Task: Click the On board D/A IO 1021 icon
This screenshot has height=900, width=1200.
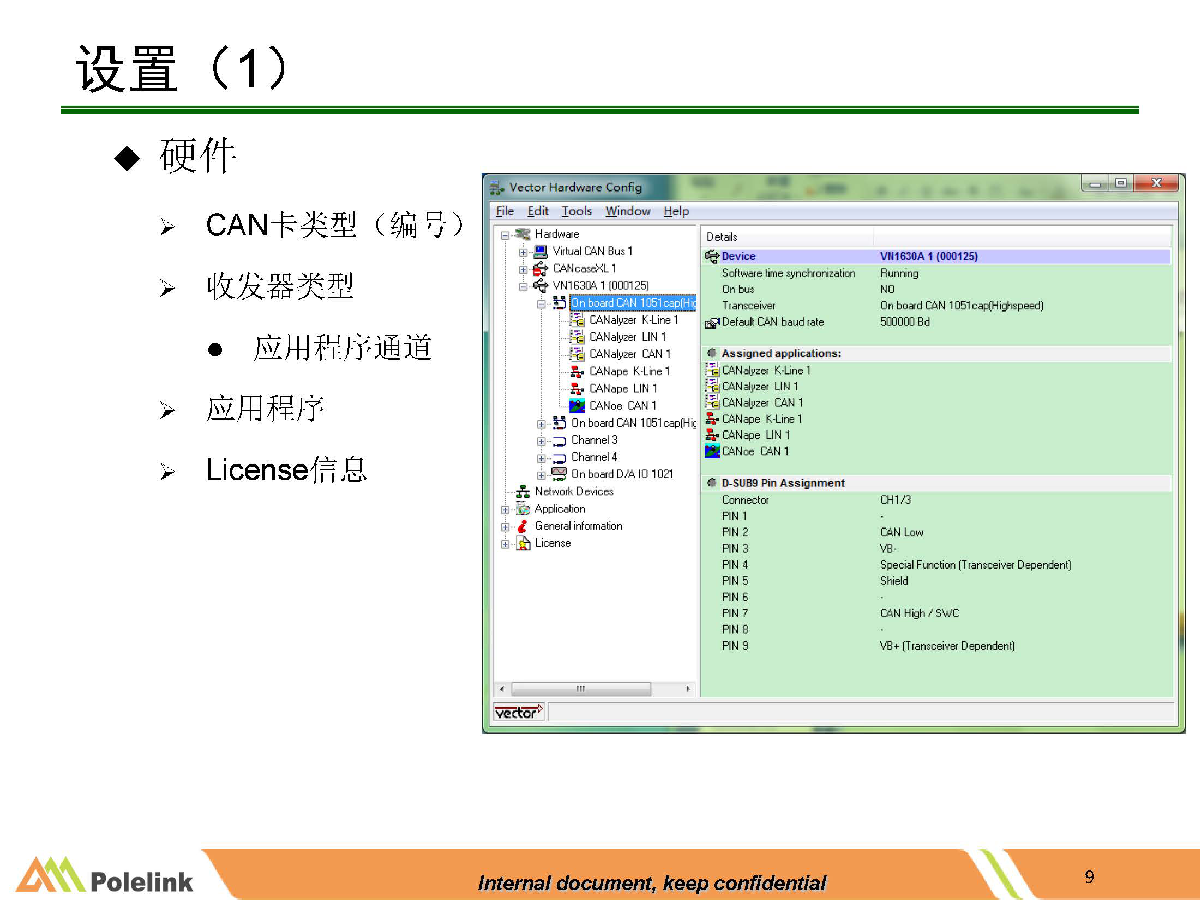Action: (x=559, y=474)
